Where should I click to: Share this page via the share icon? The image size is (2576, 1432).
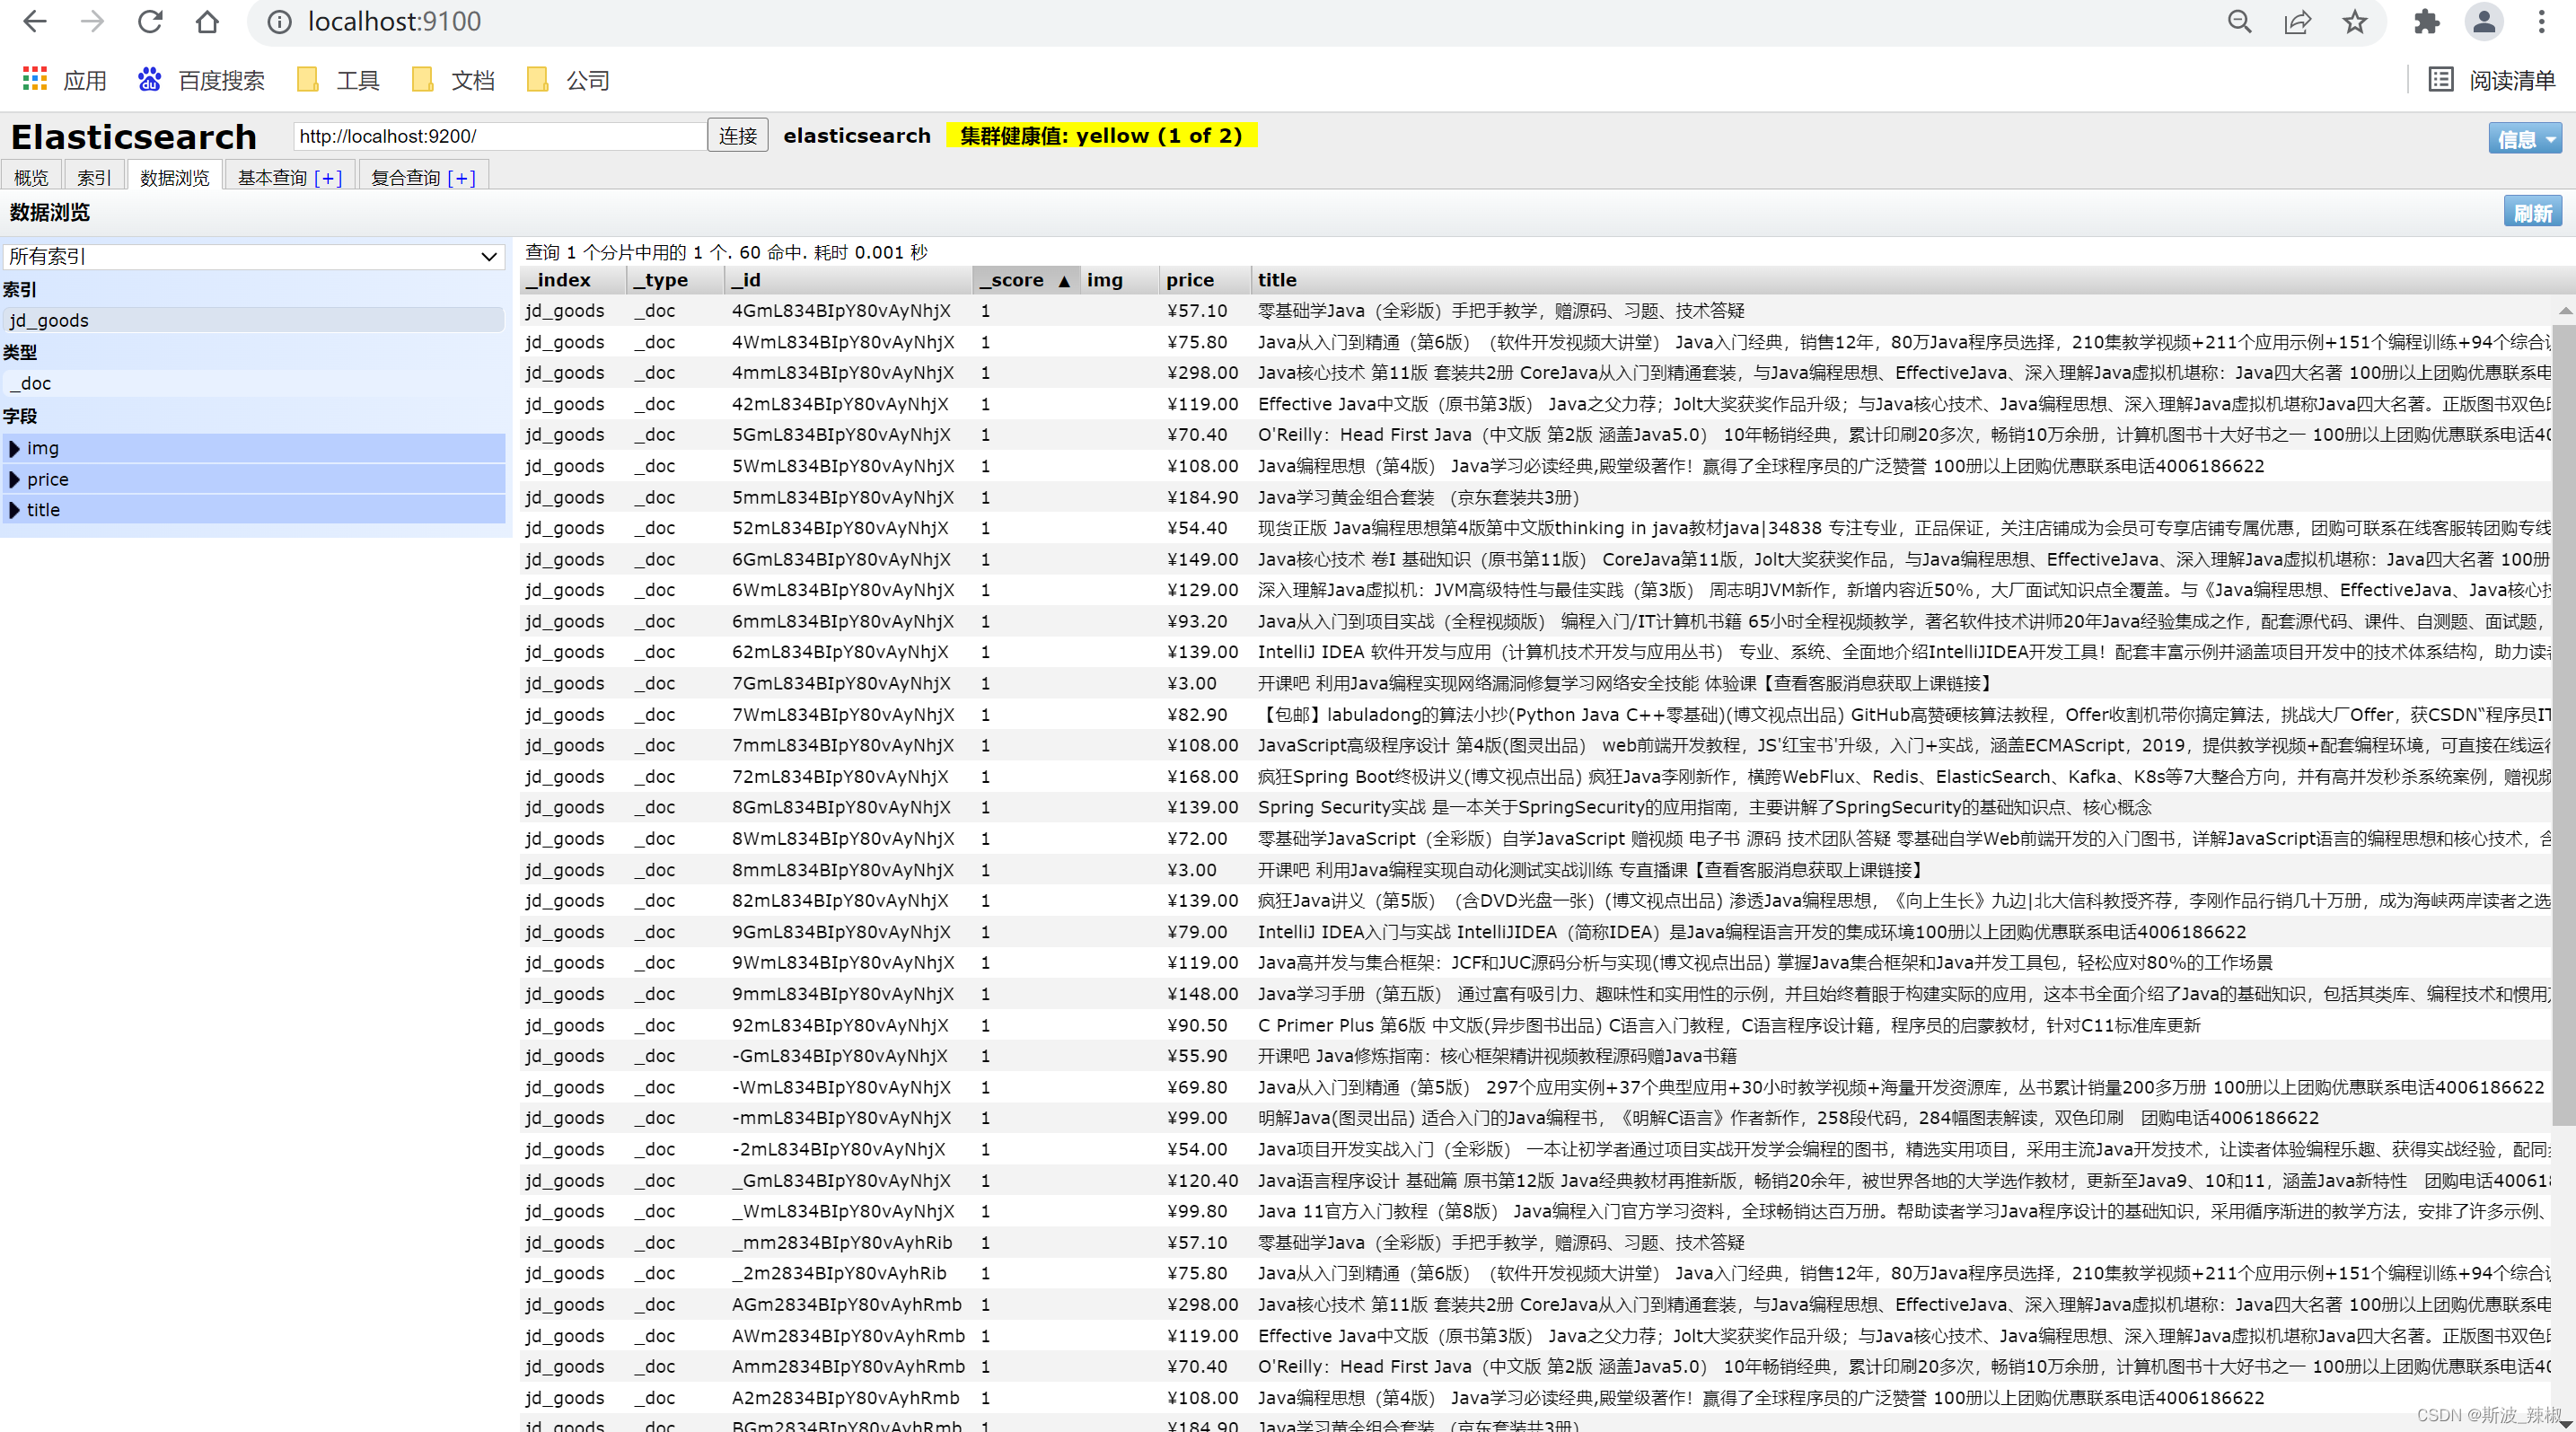coord(2298,22)
